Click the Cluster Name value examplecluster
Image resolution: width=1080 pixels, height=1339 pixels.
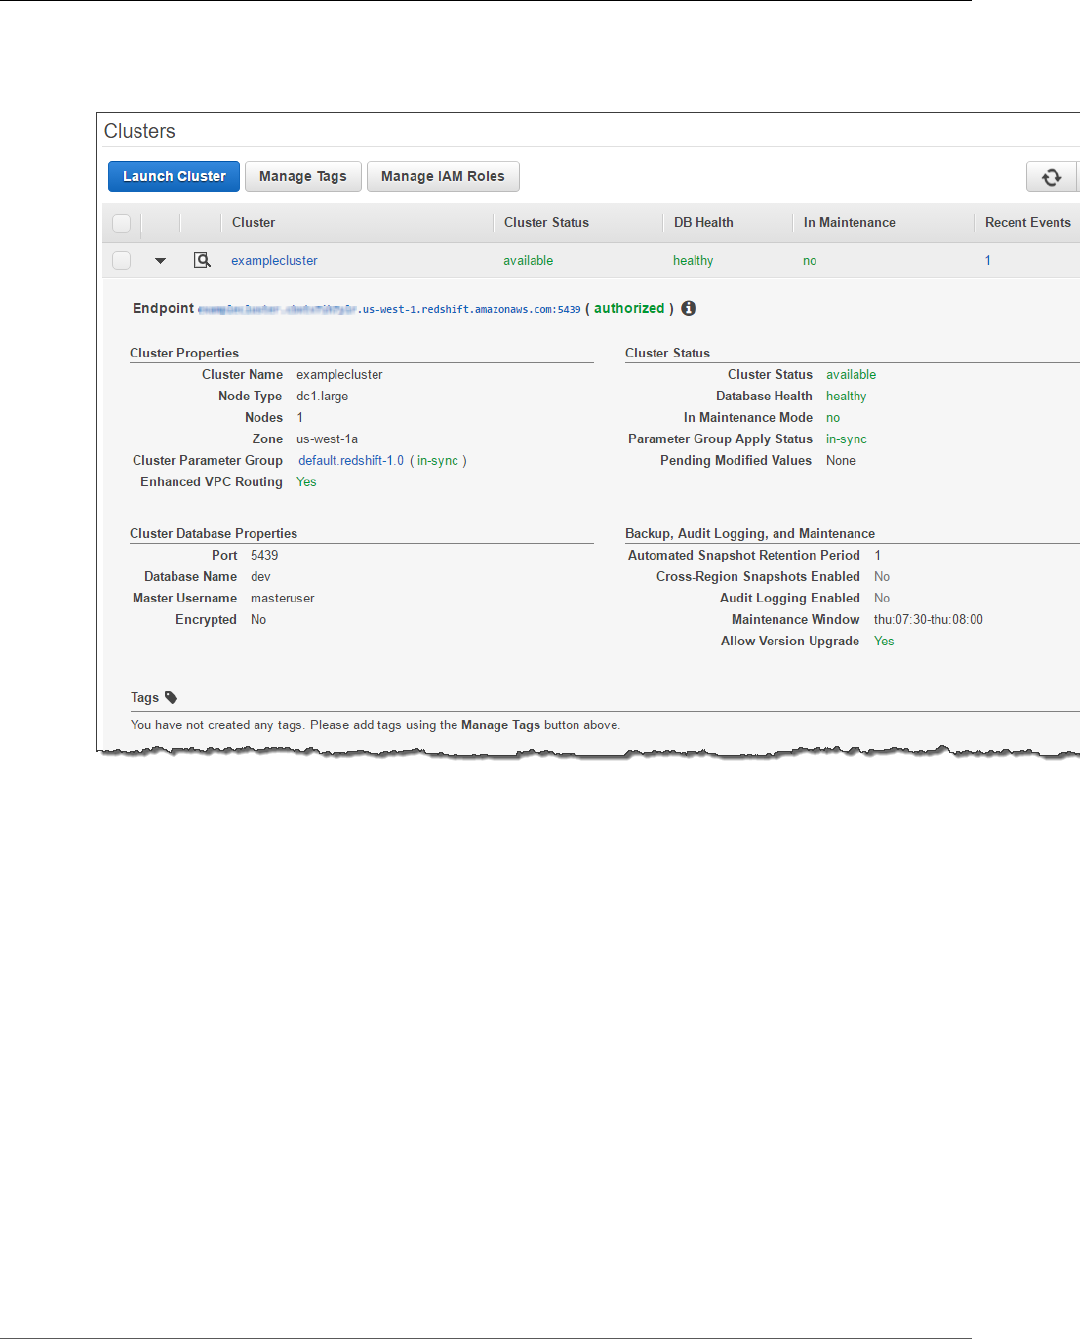pyautogui.click(x=339, y=375)
